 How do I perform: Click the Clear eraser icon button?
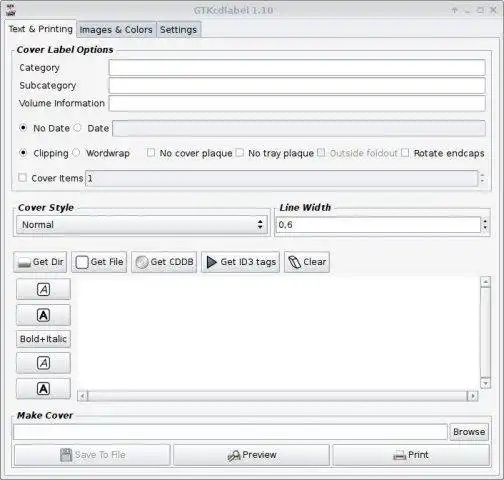click(307, 262)
